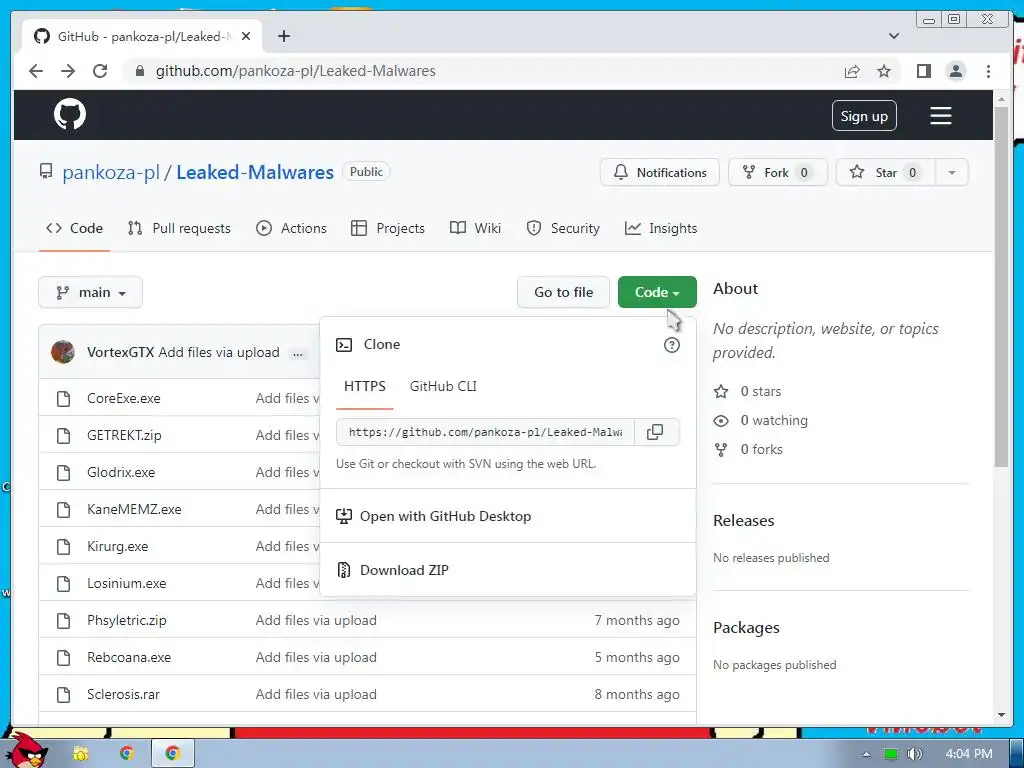Open the Losinium.exe file
Viewport: 1024px width, 768px height.
pos(127,583)
